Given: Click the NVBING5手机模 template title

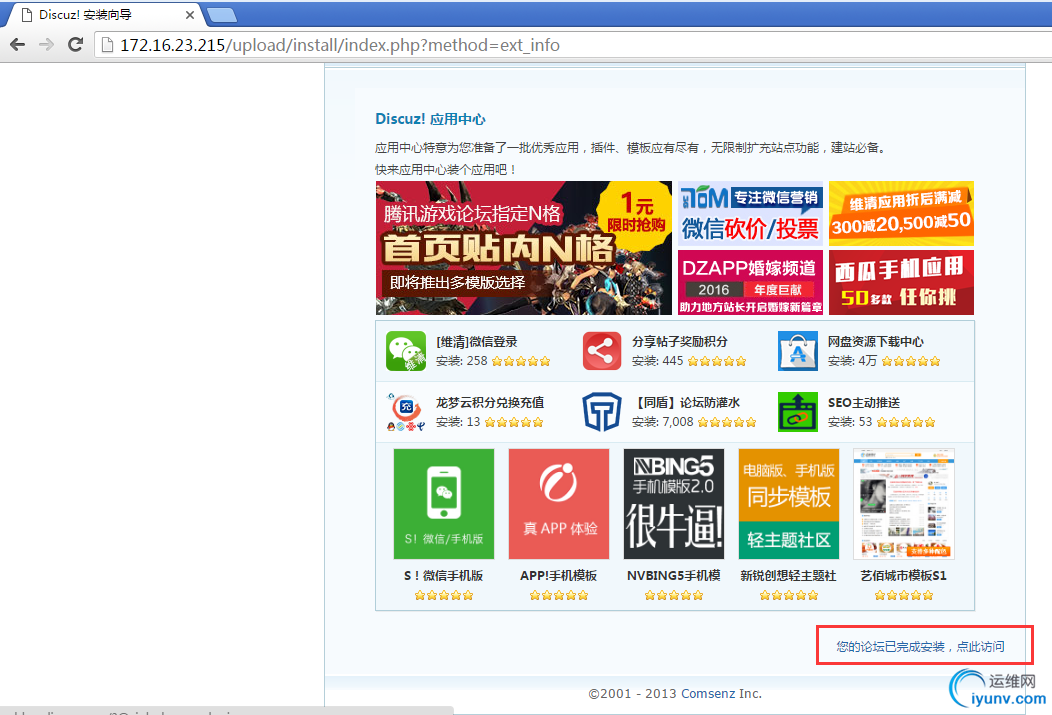Looking at the screenshot, I should [674, 575].
